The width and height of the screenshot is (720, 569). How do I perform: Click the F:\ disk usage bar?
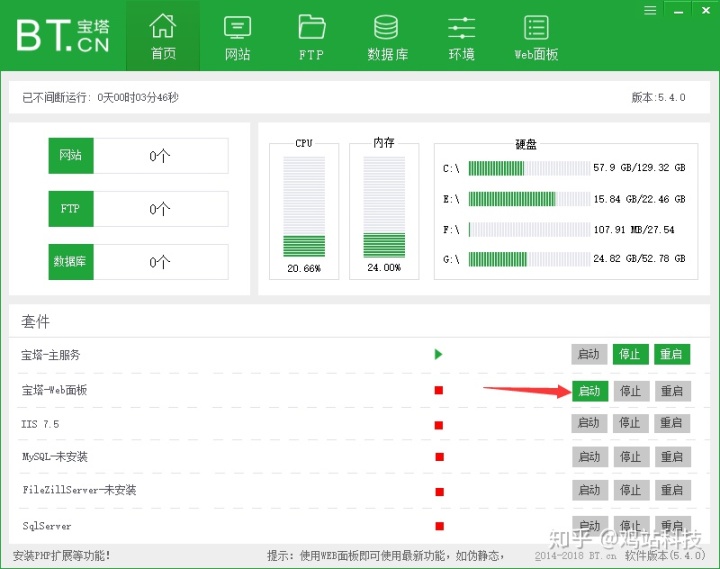529,230
